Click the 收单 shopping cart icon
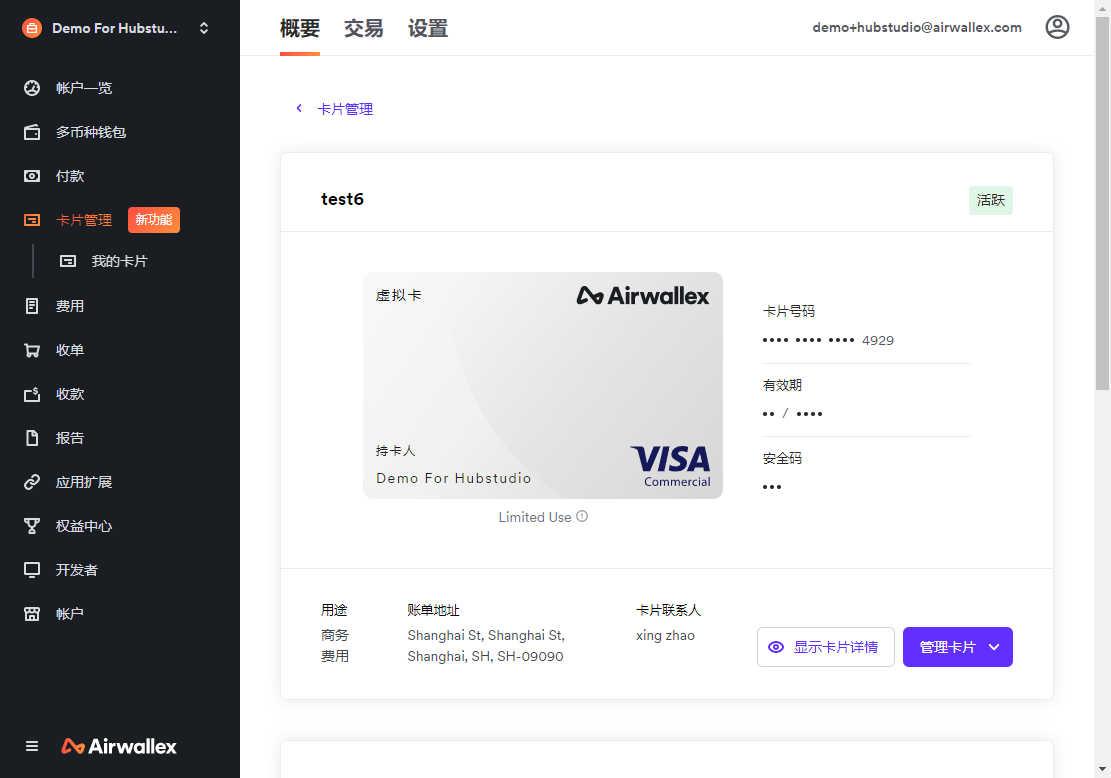This screenshot has width=1111, height=778. 32,350
